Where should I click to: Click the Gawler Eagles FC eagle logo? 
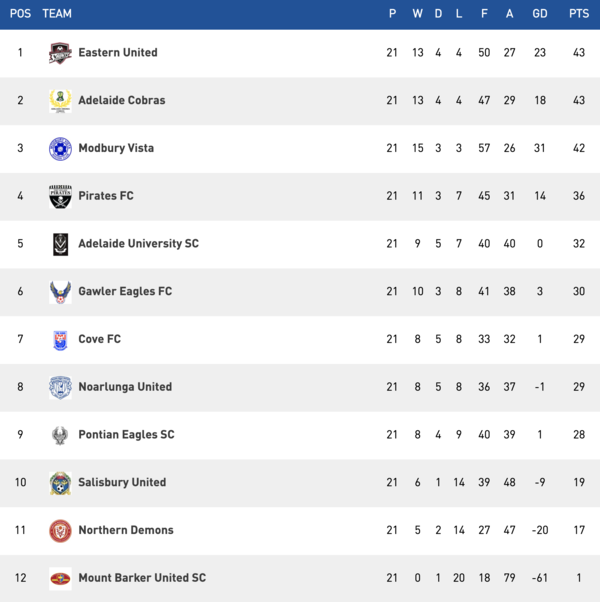coord(60,292)
